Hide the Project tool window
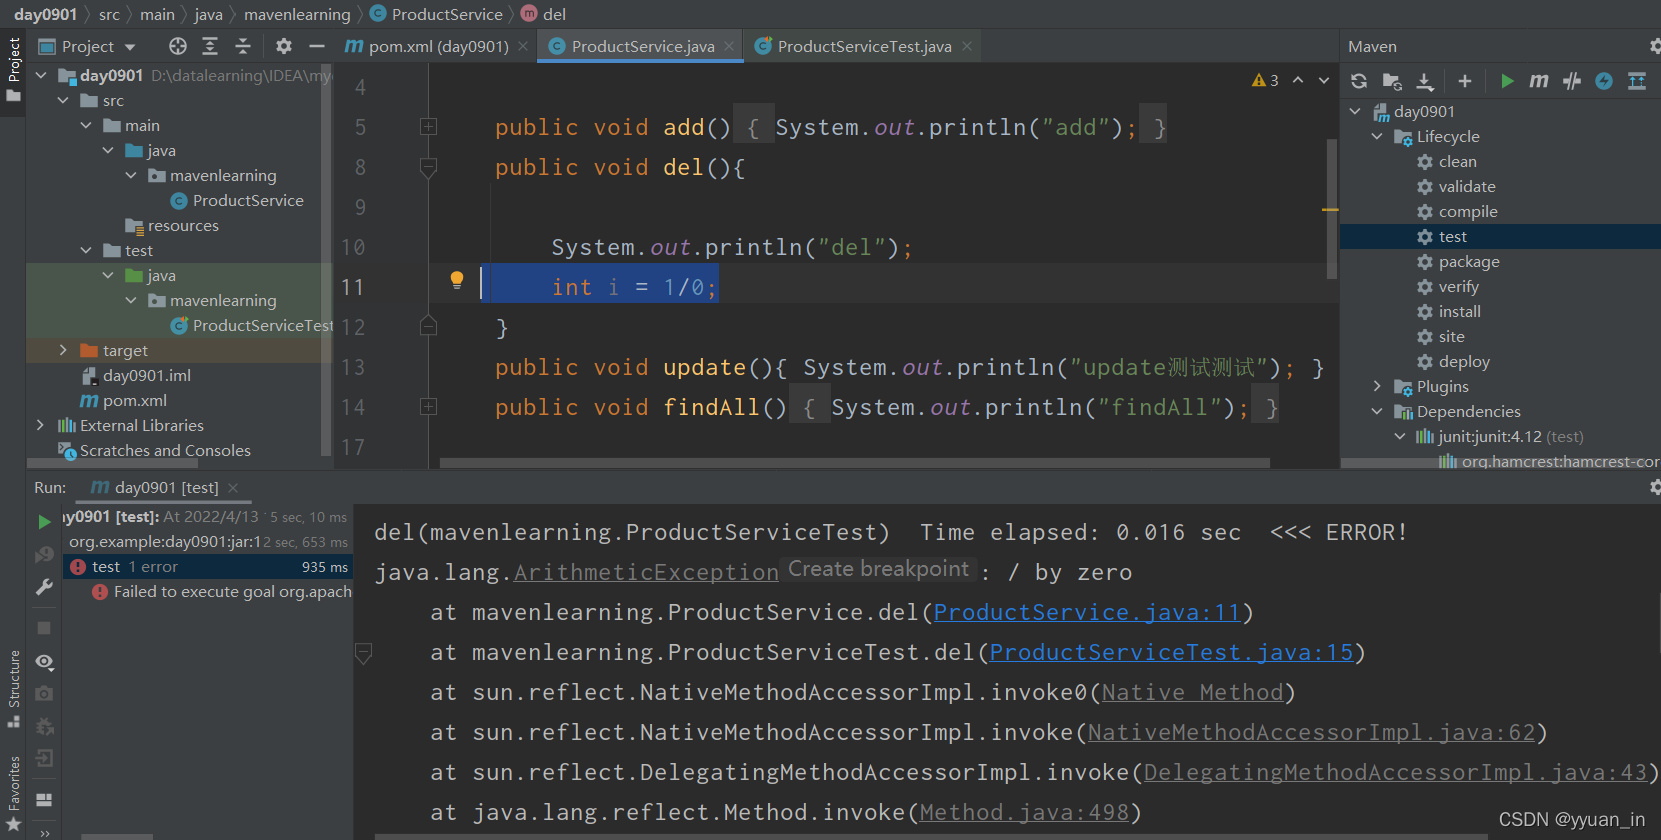This screenshot has width=1661, height=840. coord(317,46)
